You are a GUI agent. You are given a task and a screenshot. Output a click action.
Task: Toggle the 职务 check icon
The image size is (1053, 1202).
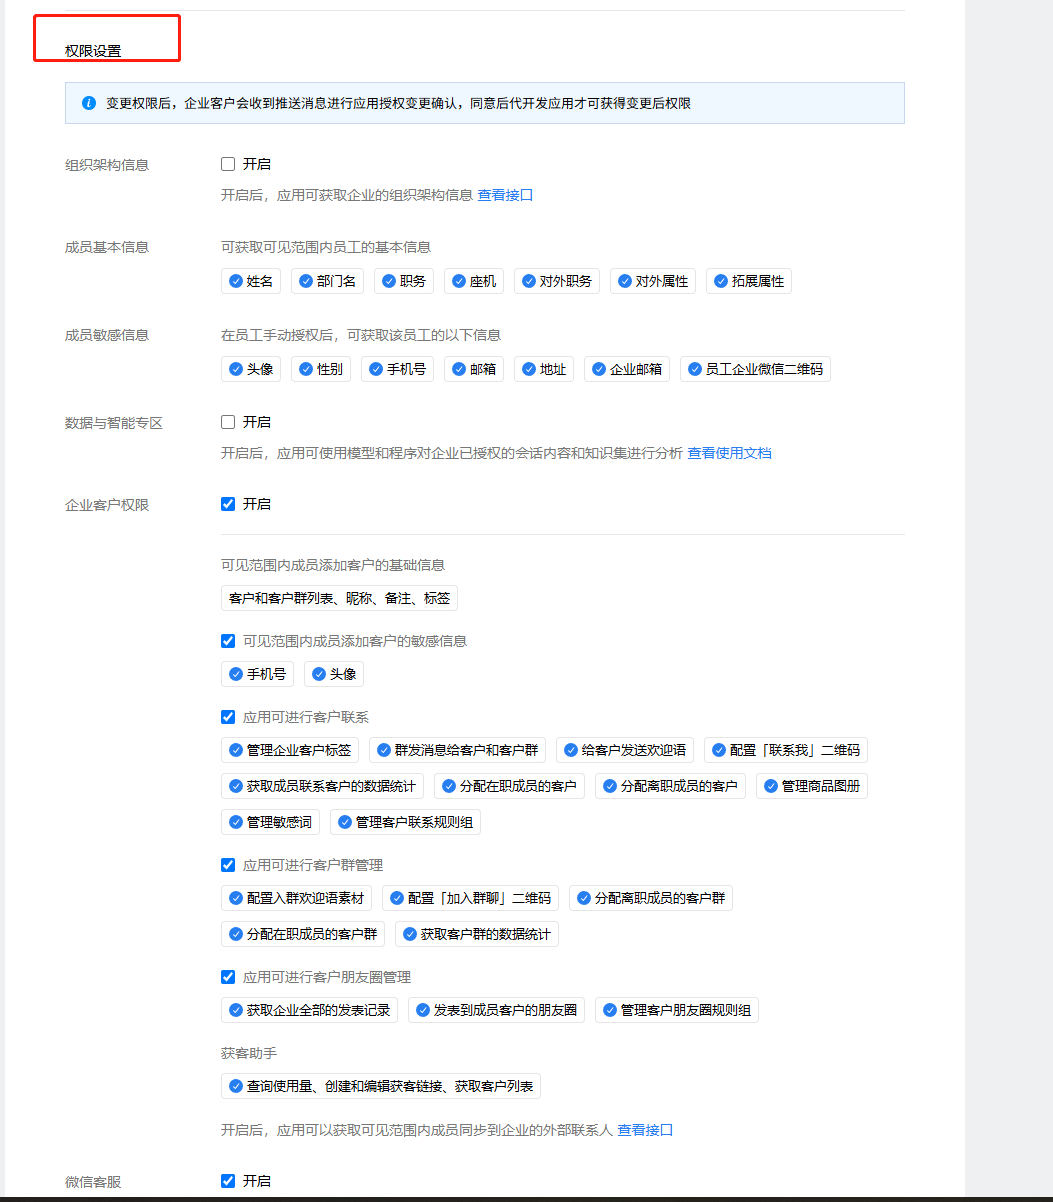click(389, 281)
